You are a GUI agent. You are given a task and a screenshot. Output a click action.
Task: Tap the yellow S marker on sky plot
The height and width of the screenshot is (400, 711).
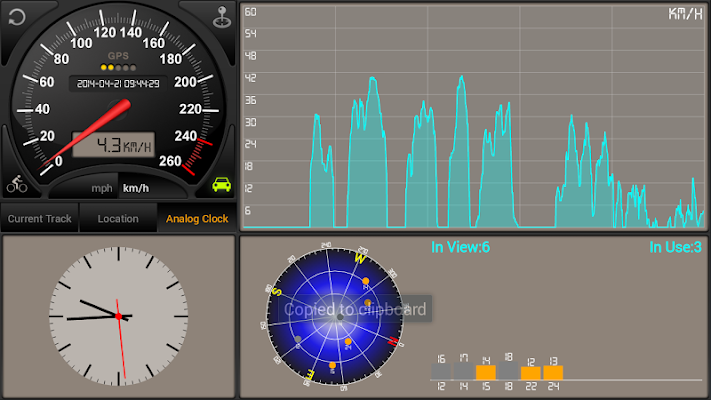(276, 292)
